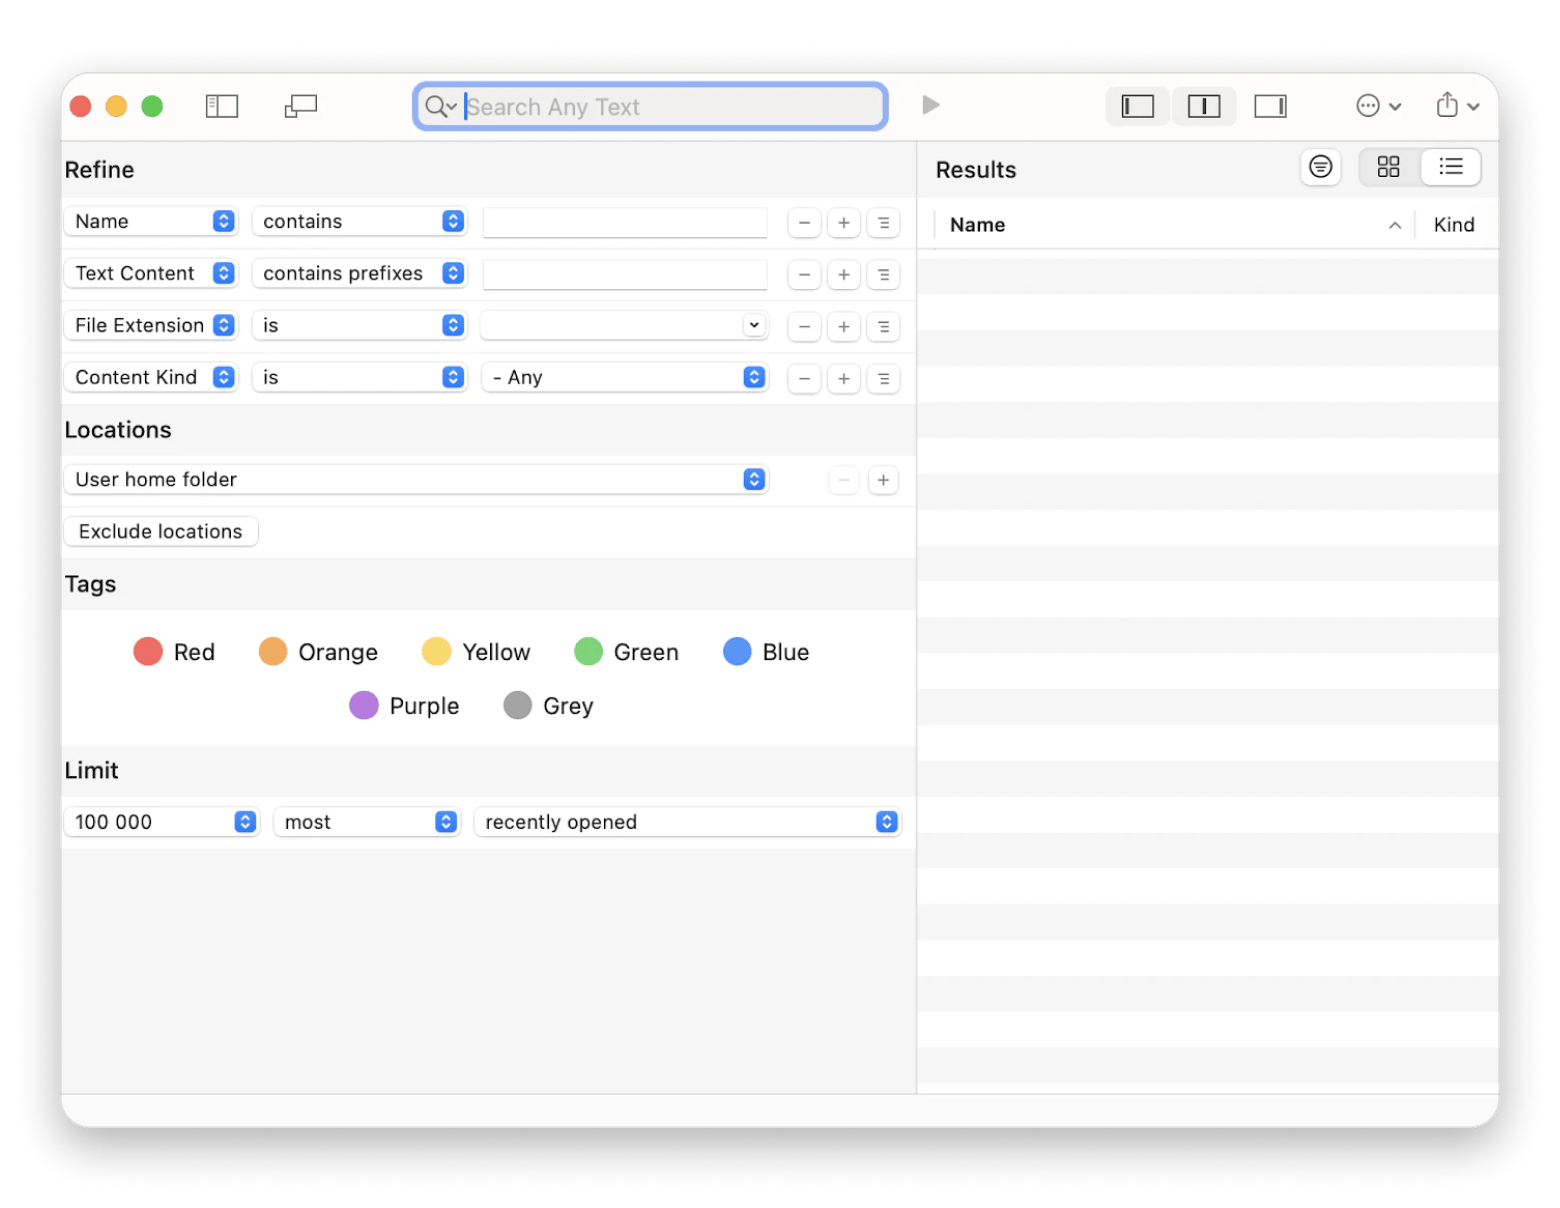The width and height of the screenshot is (1560, 1208).
Task: Switch results to grid view
Action: (x=1388, y=167)
